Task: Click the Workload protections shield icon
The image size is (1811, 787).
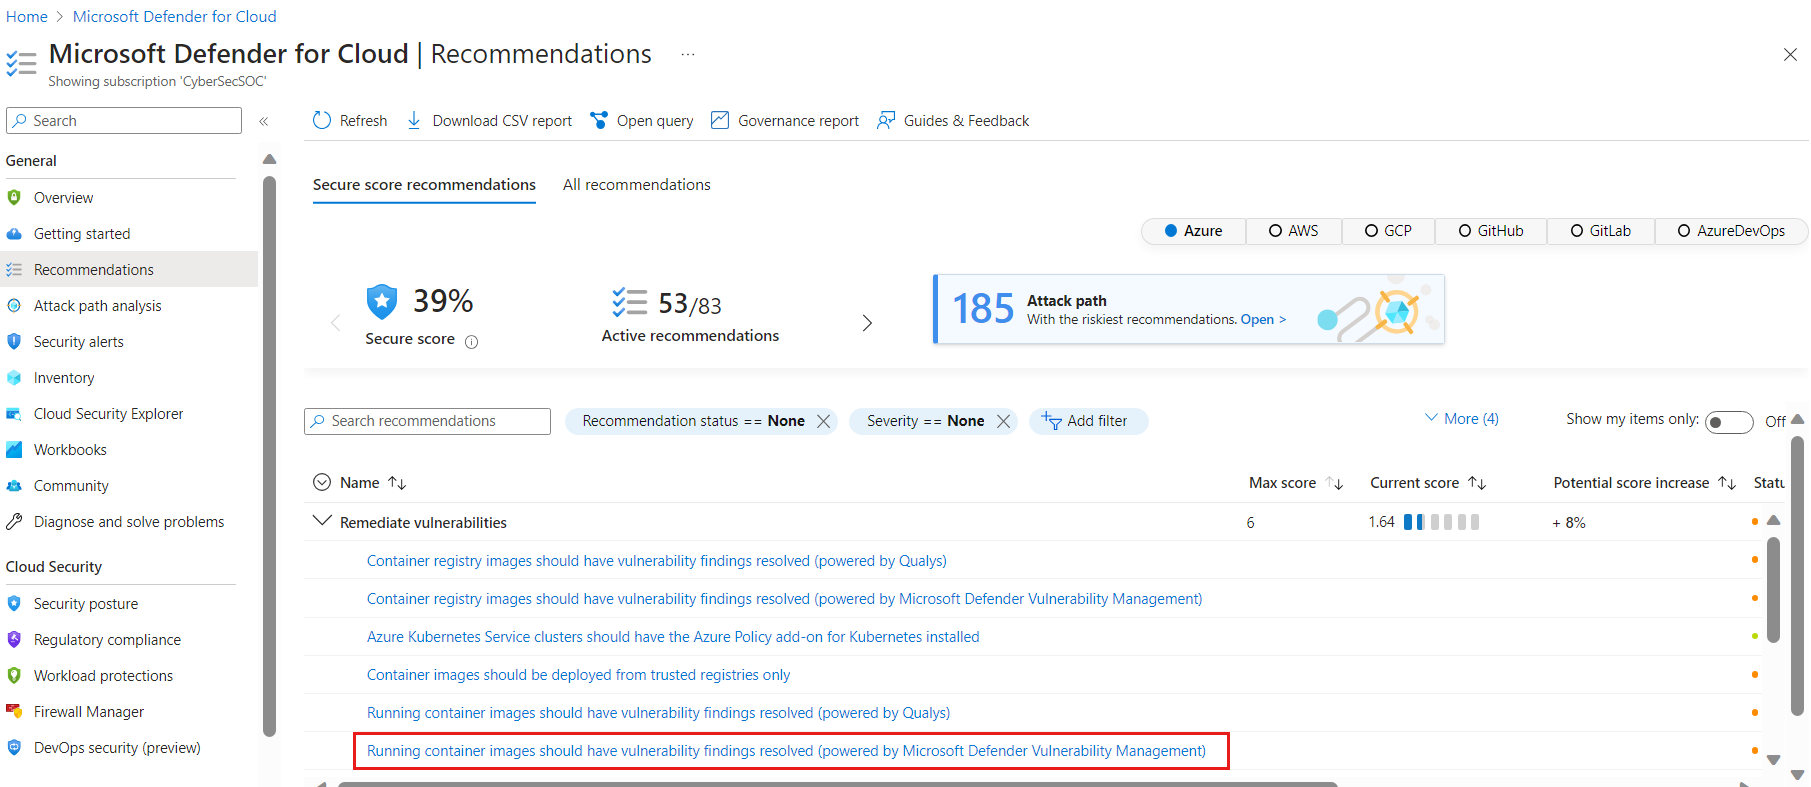Action: 14,675
